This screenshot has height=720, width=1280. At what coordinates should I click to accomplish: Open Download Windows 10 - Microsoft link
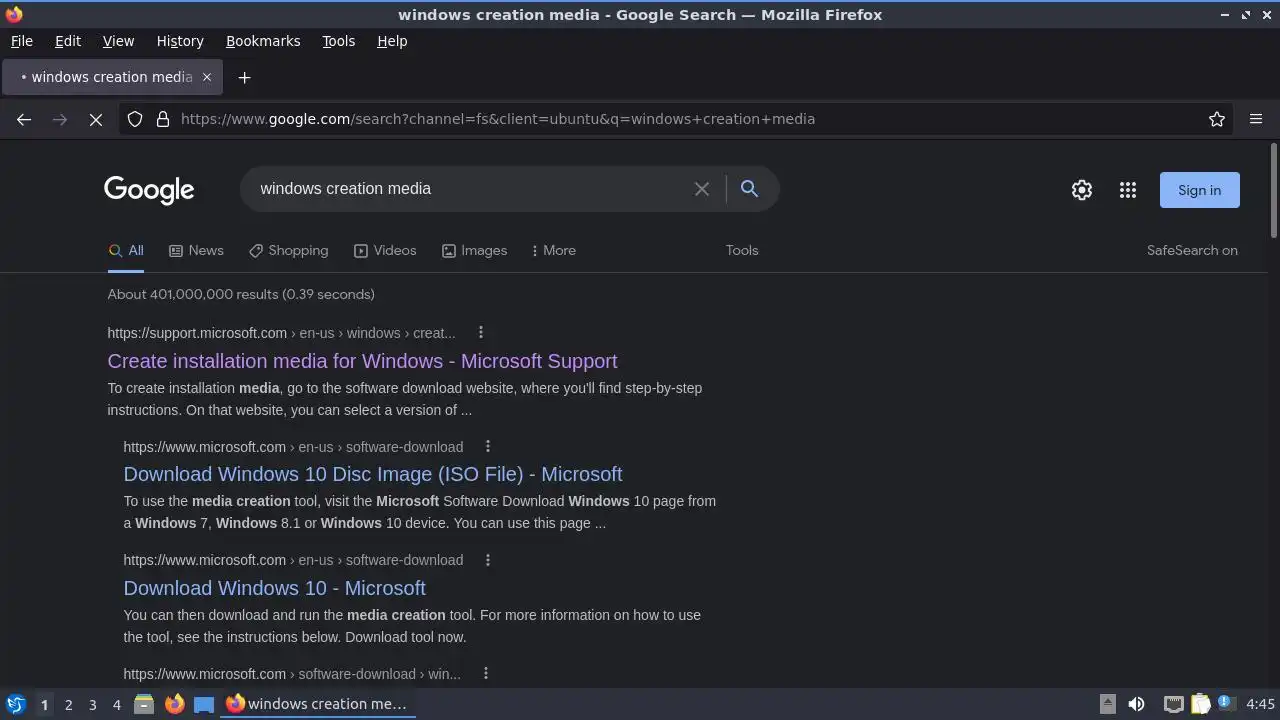coord(275,588)
